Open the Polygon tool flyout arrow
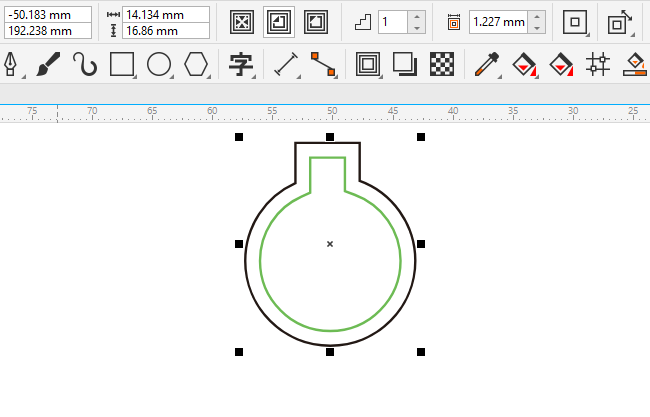Image resolution: width=650 pixels, height=417 pixels. (209, 77)
